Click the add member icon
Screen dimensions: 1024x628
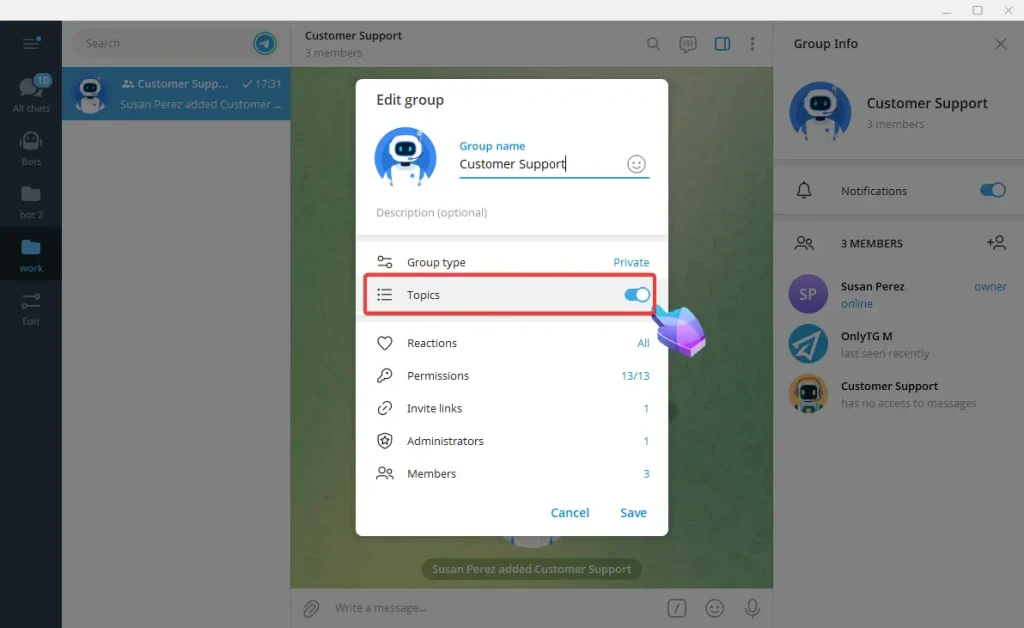(995, 243)
